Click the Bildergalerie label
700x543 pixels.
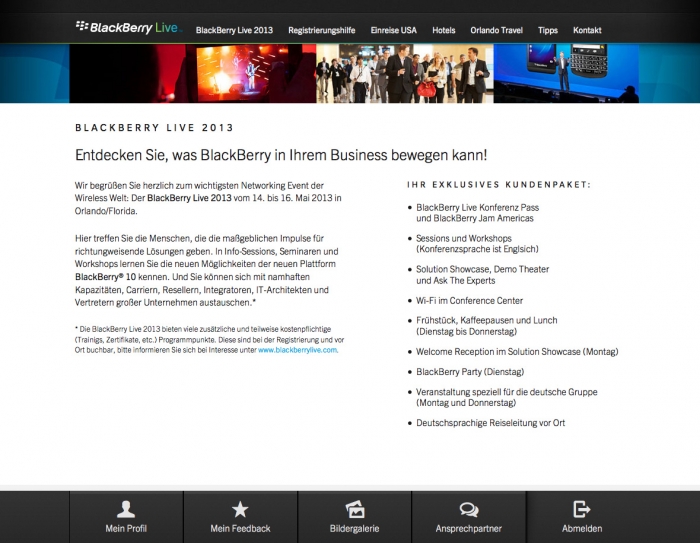[x=354, y=528]
